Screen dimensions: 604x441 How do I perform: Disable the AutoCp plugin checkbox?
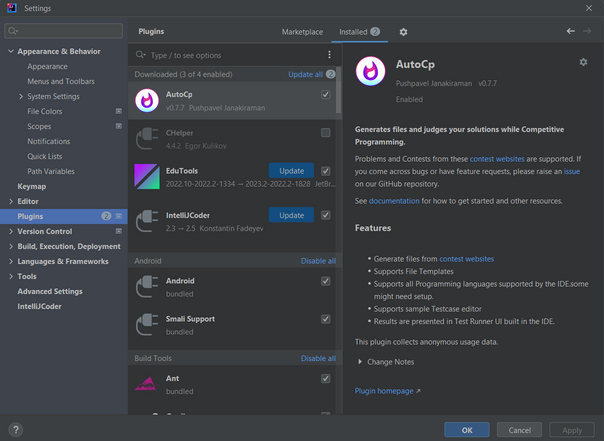[326, 95]
